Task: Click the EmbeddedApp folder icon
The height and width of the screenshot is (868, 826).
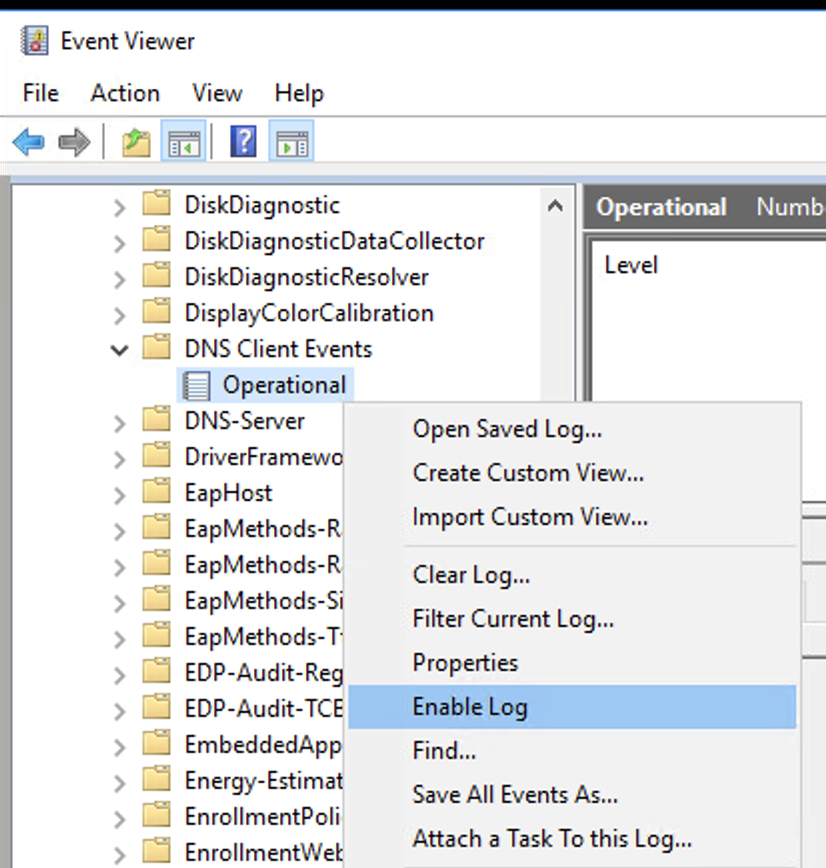Action: click(156, 743)
